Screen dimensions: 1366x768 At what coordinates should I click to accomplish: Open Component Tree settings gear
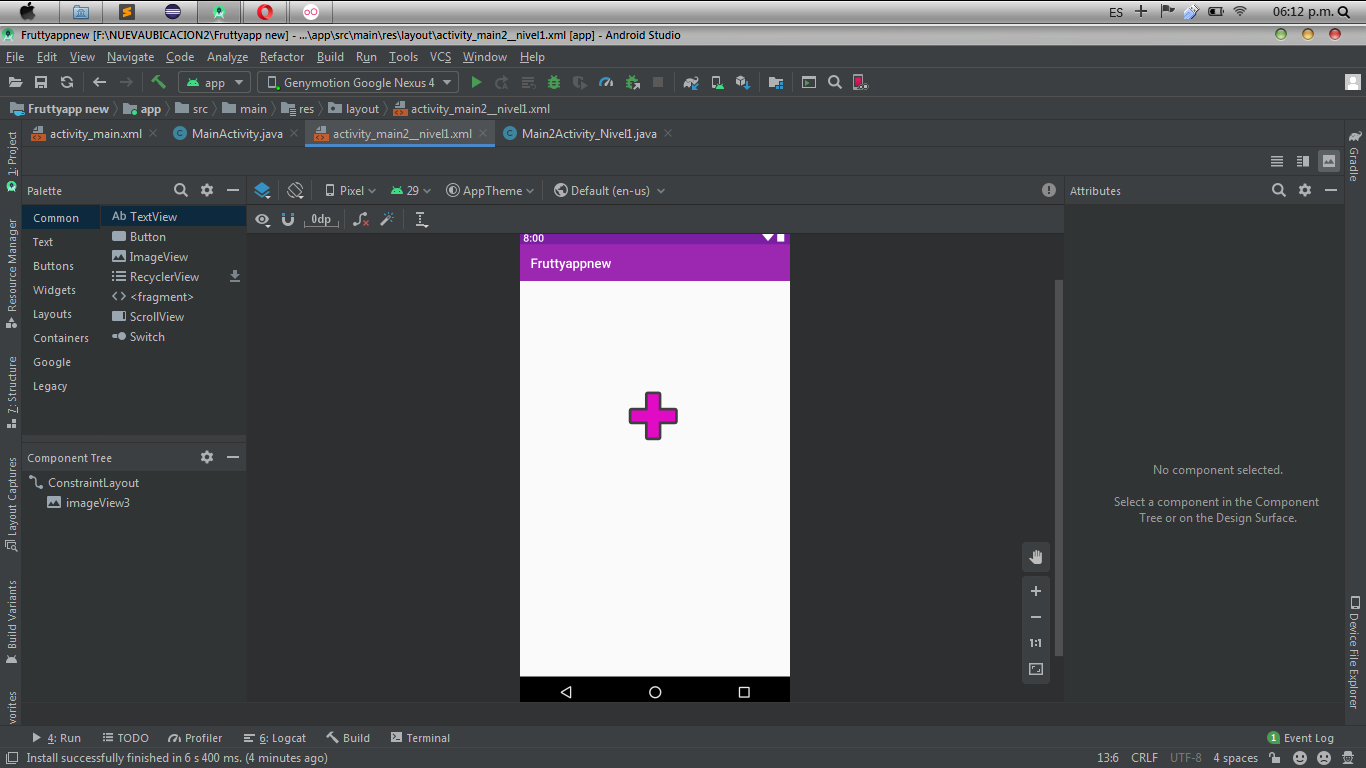coord(207,457)
